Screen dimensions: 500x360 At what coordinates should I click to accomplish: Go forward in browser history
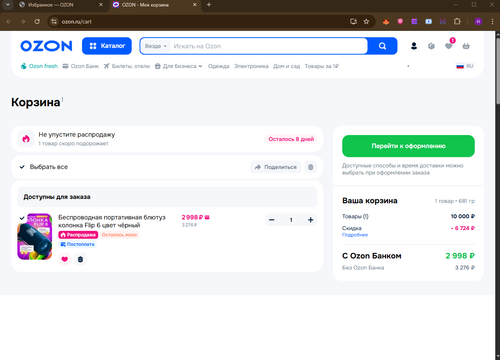point(23,21)
